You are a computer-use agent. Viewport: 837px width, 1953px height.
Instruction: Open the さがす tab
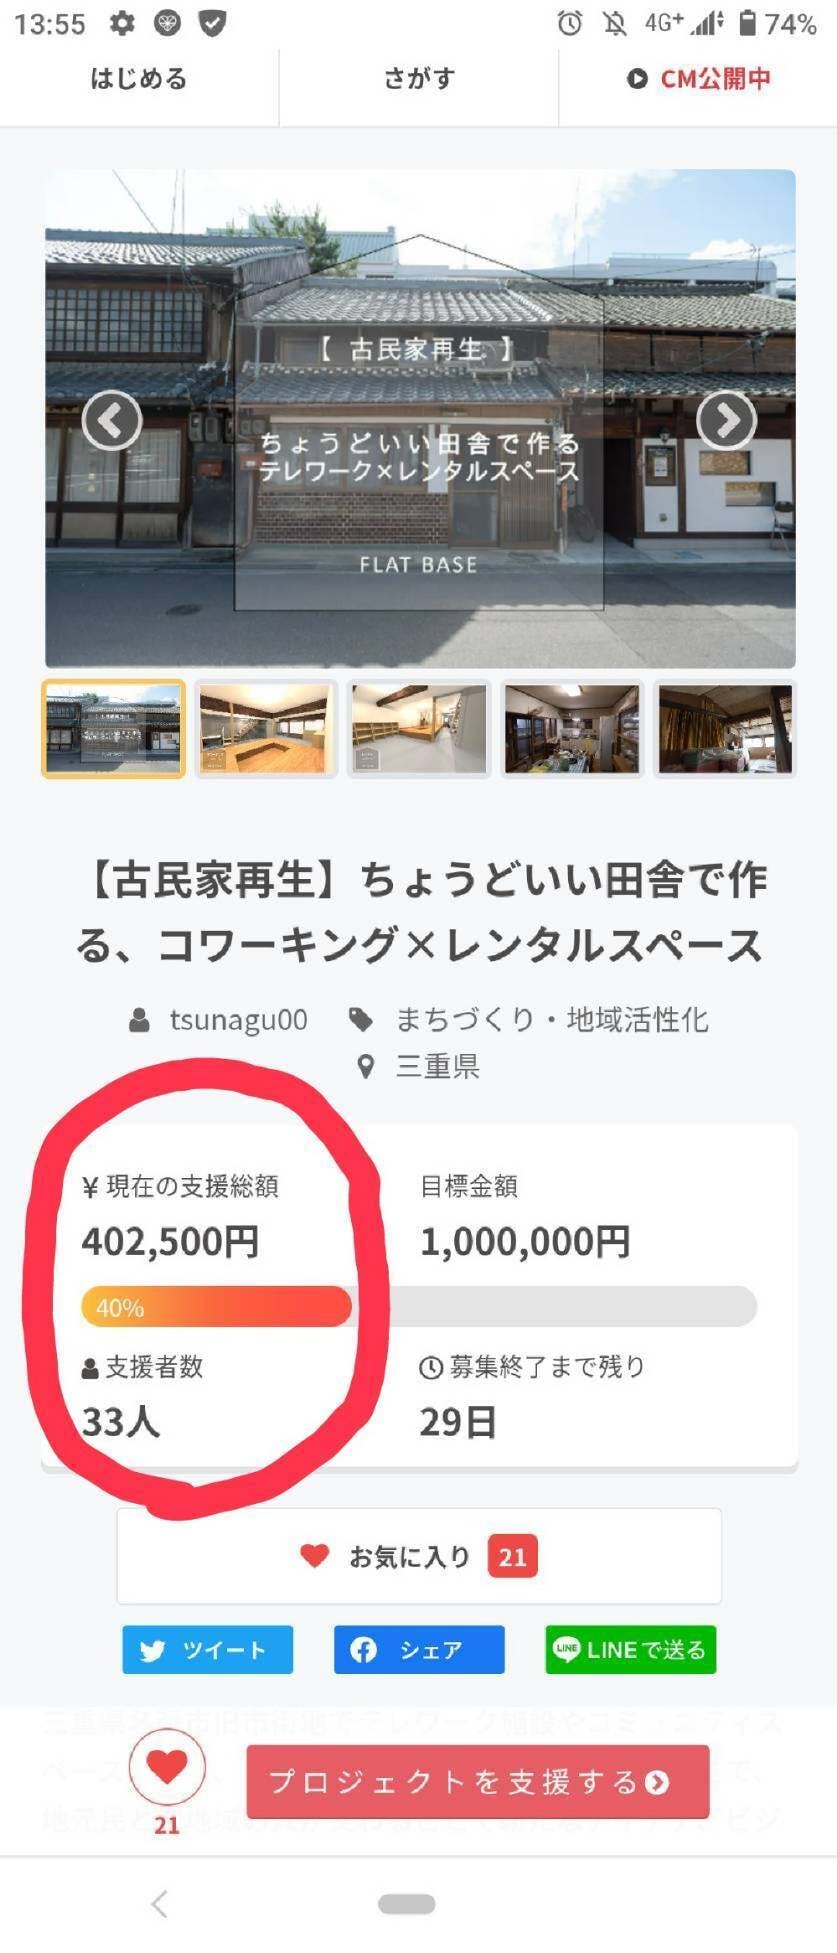pos(419,78)
